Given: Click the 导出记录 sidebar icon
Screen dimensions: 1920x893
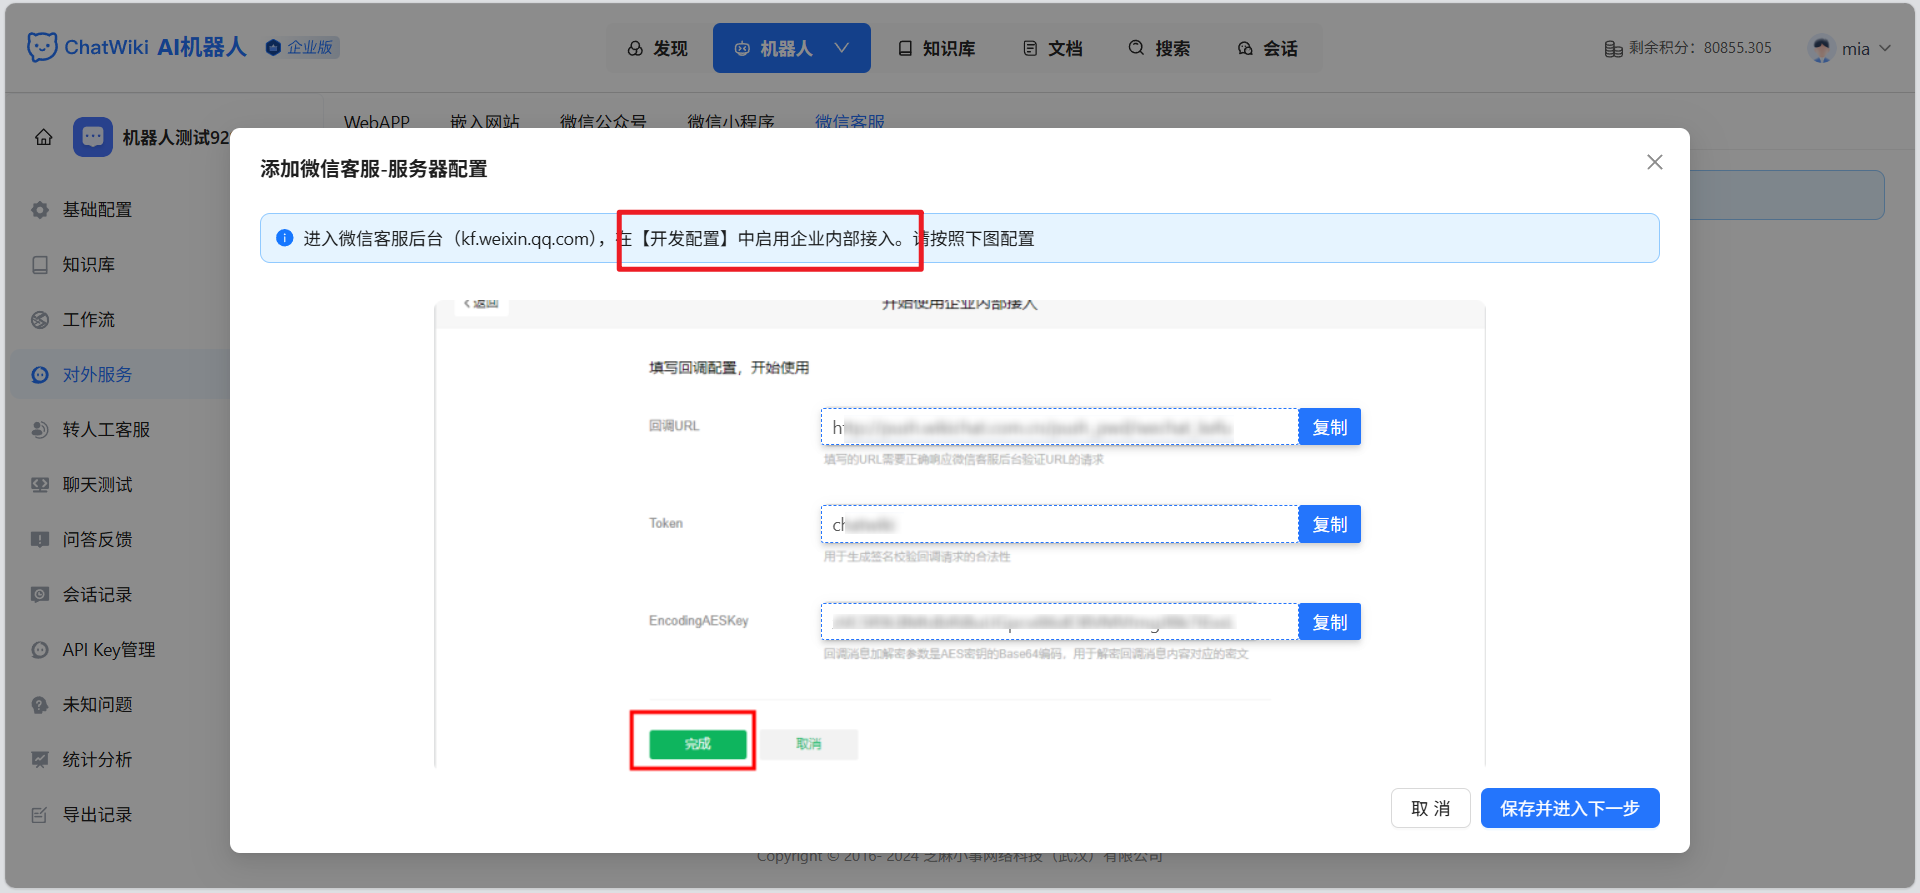Looking at the screenshot, I should pyautogui.click(x=40, y=815).
